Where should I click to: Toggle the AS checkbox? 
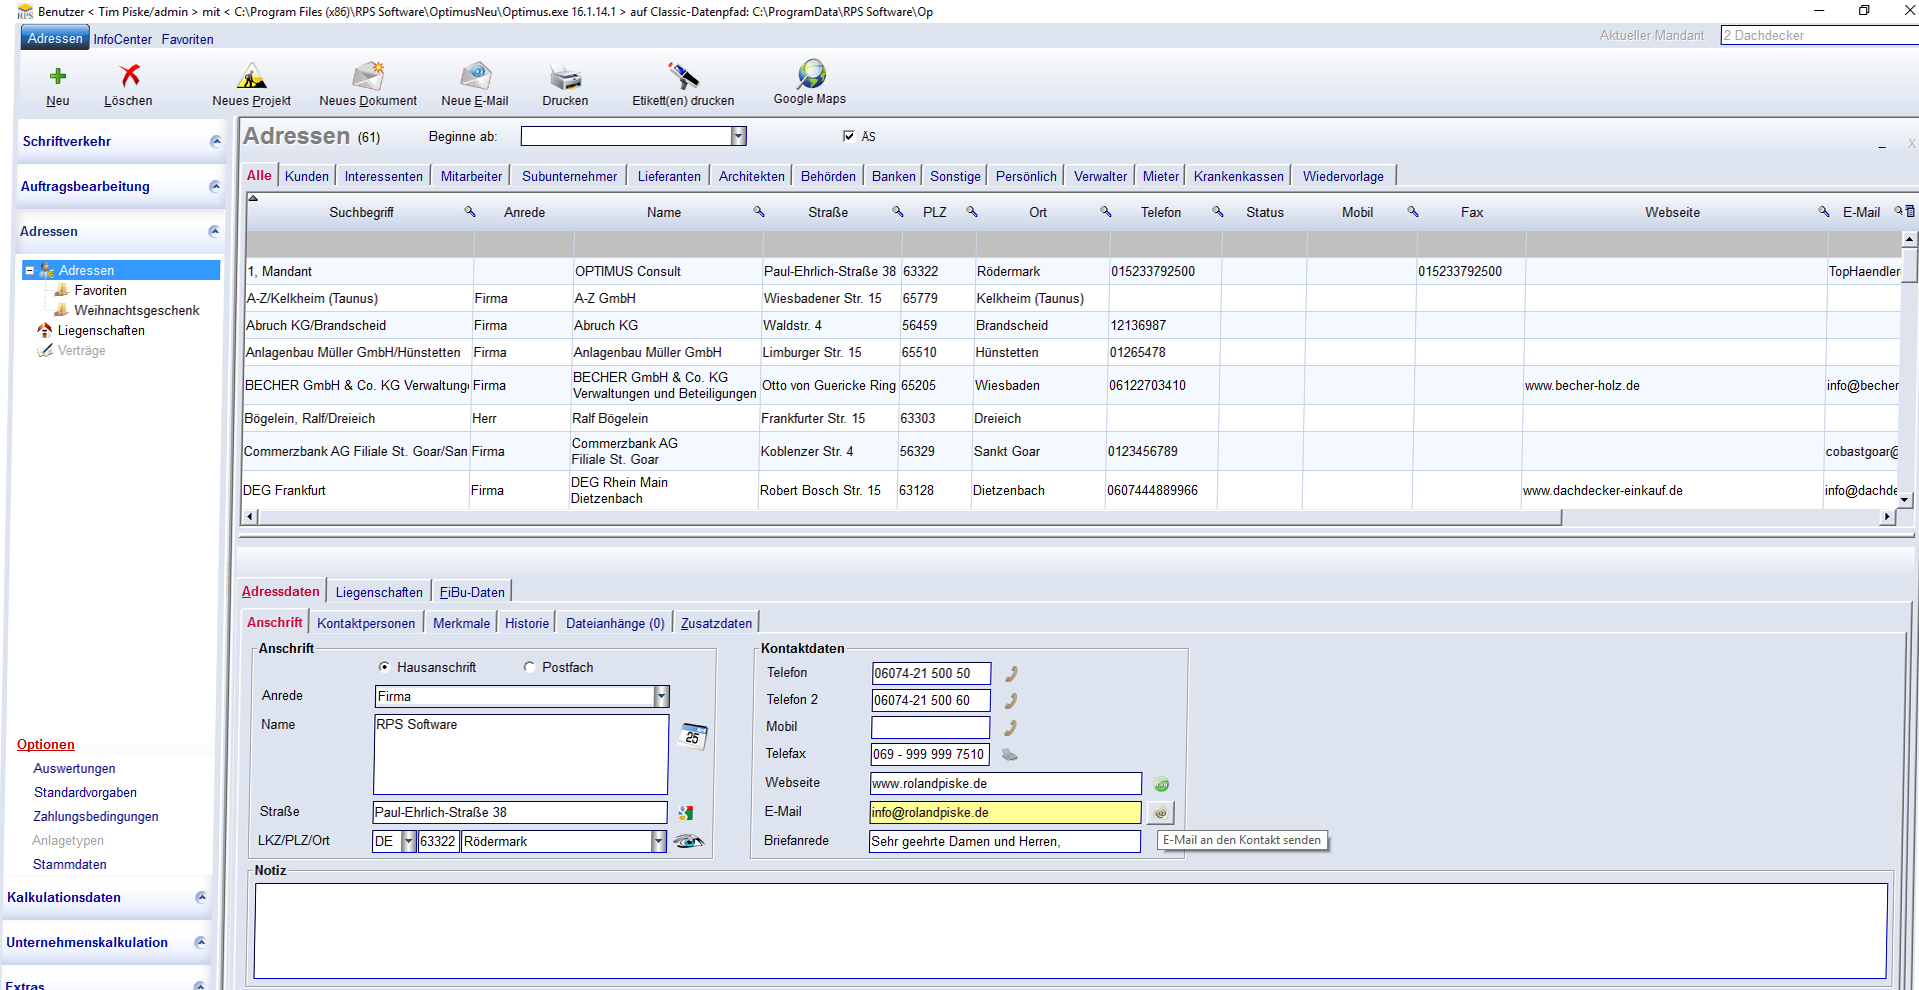pyautogui.click(x=849, y=136)
